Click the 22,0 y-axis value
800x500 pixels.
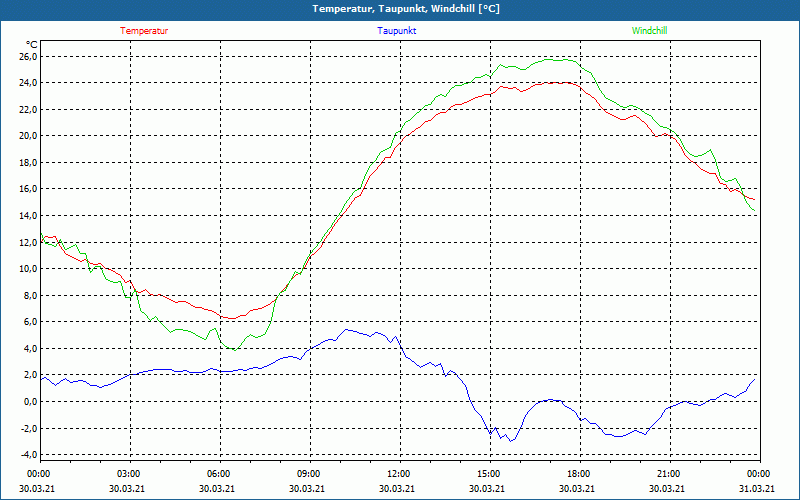point(28,109)
